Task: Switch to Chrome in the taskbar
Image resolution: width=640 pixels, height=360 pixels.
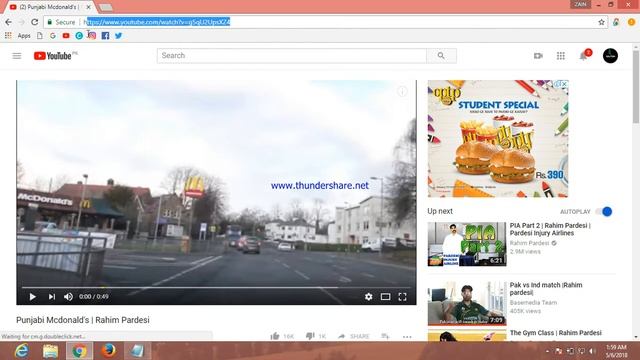Action: point(80,351)
